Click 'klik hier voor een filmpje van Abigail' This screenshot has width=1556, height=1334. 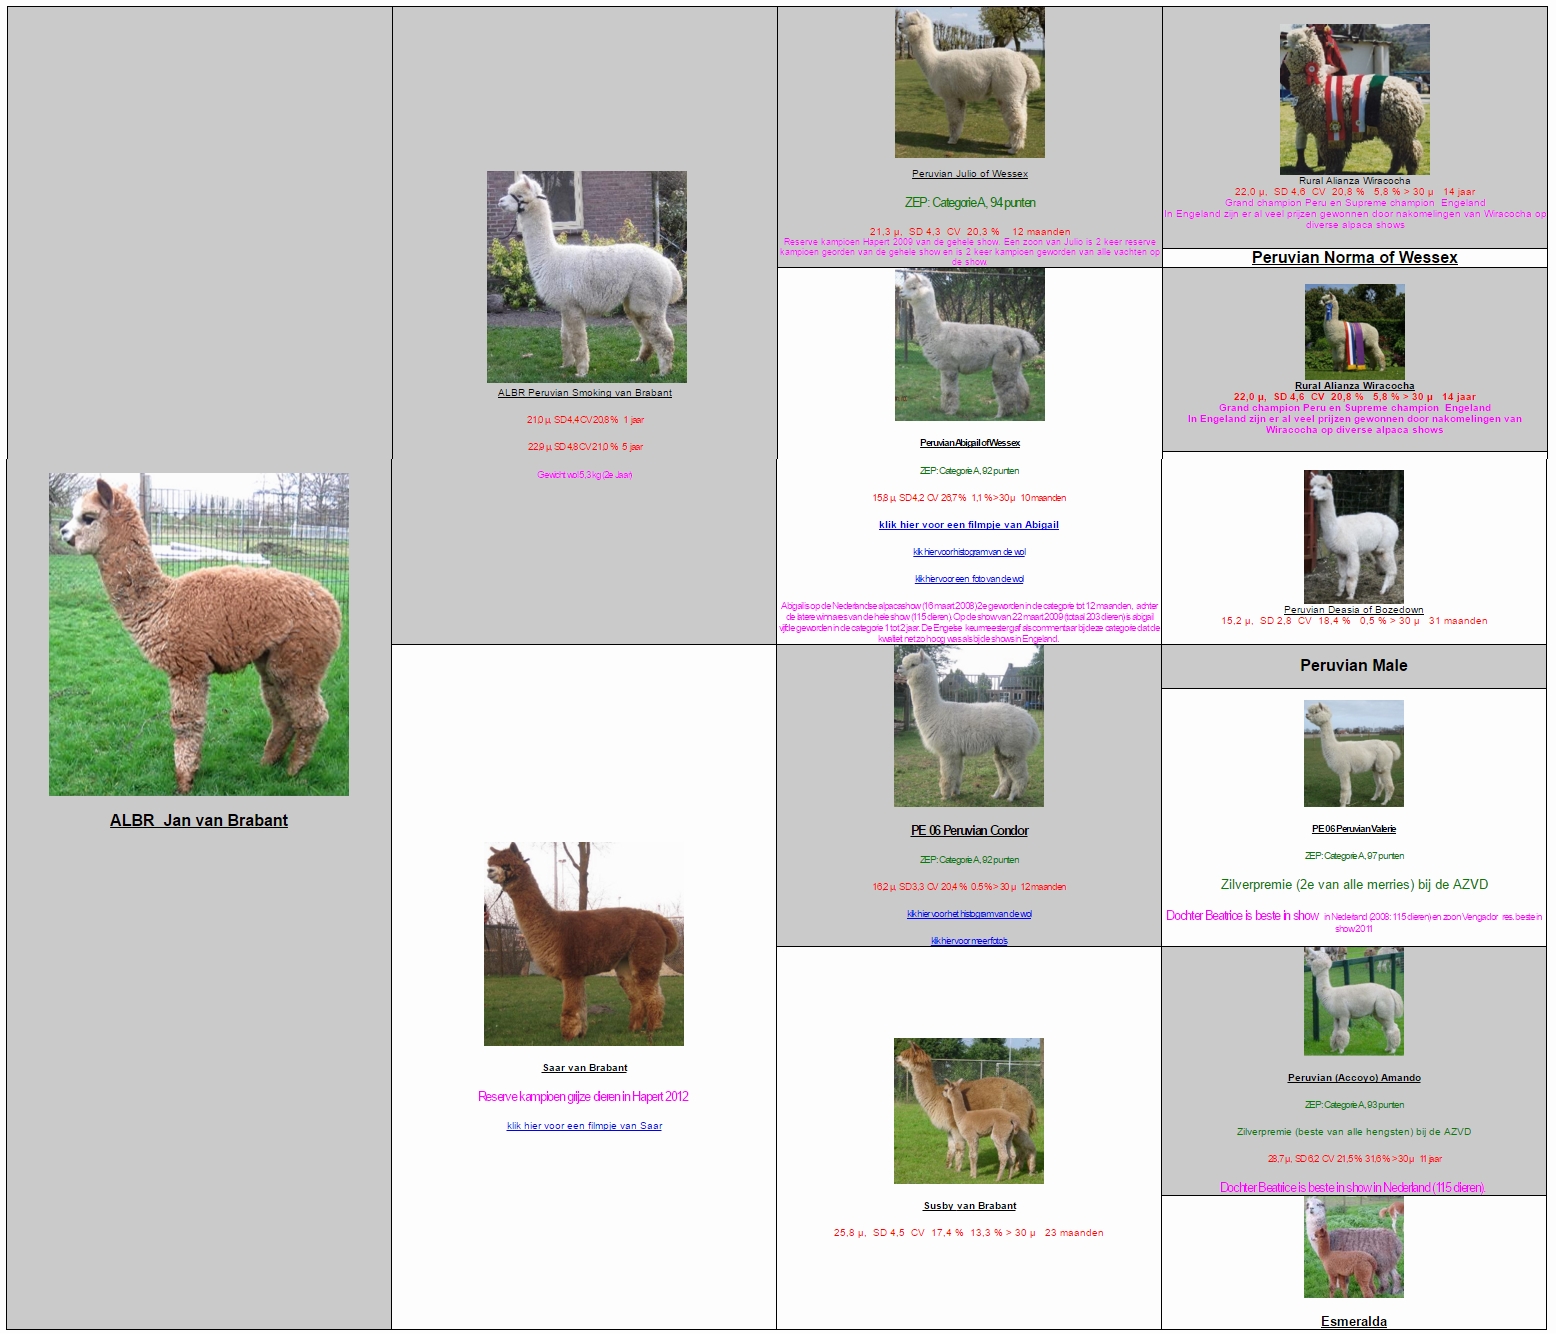coord(968,525)
